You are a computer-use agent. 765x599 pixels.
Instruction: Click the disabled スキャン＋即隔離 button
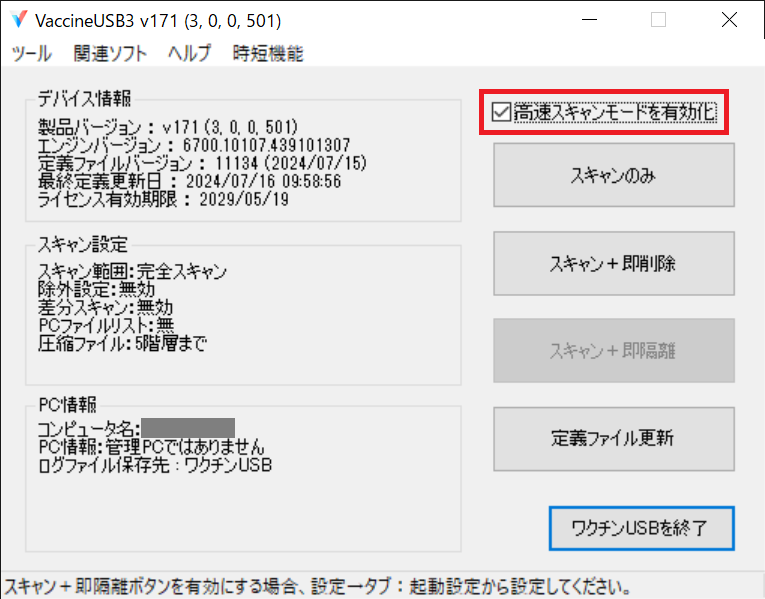click(614, 350)
